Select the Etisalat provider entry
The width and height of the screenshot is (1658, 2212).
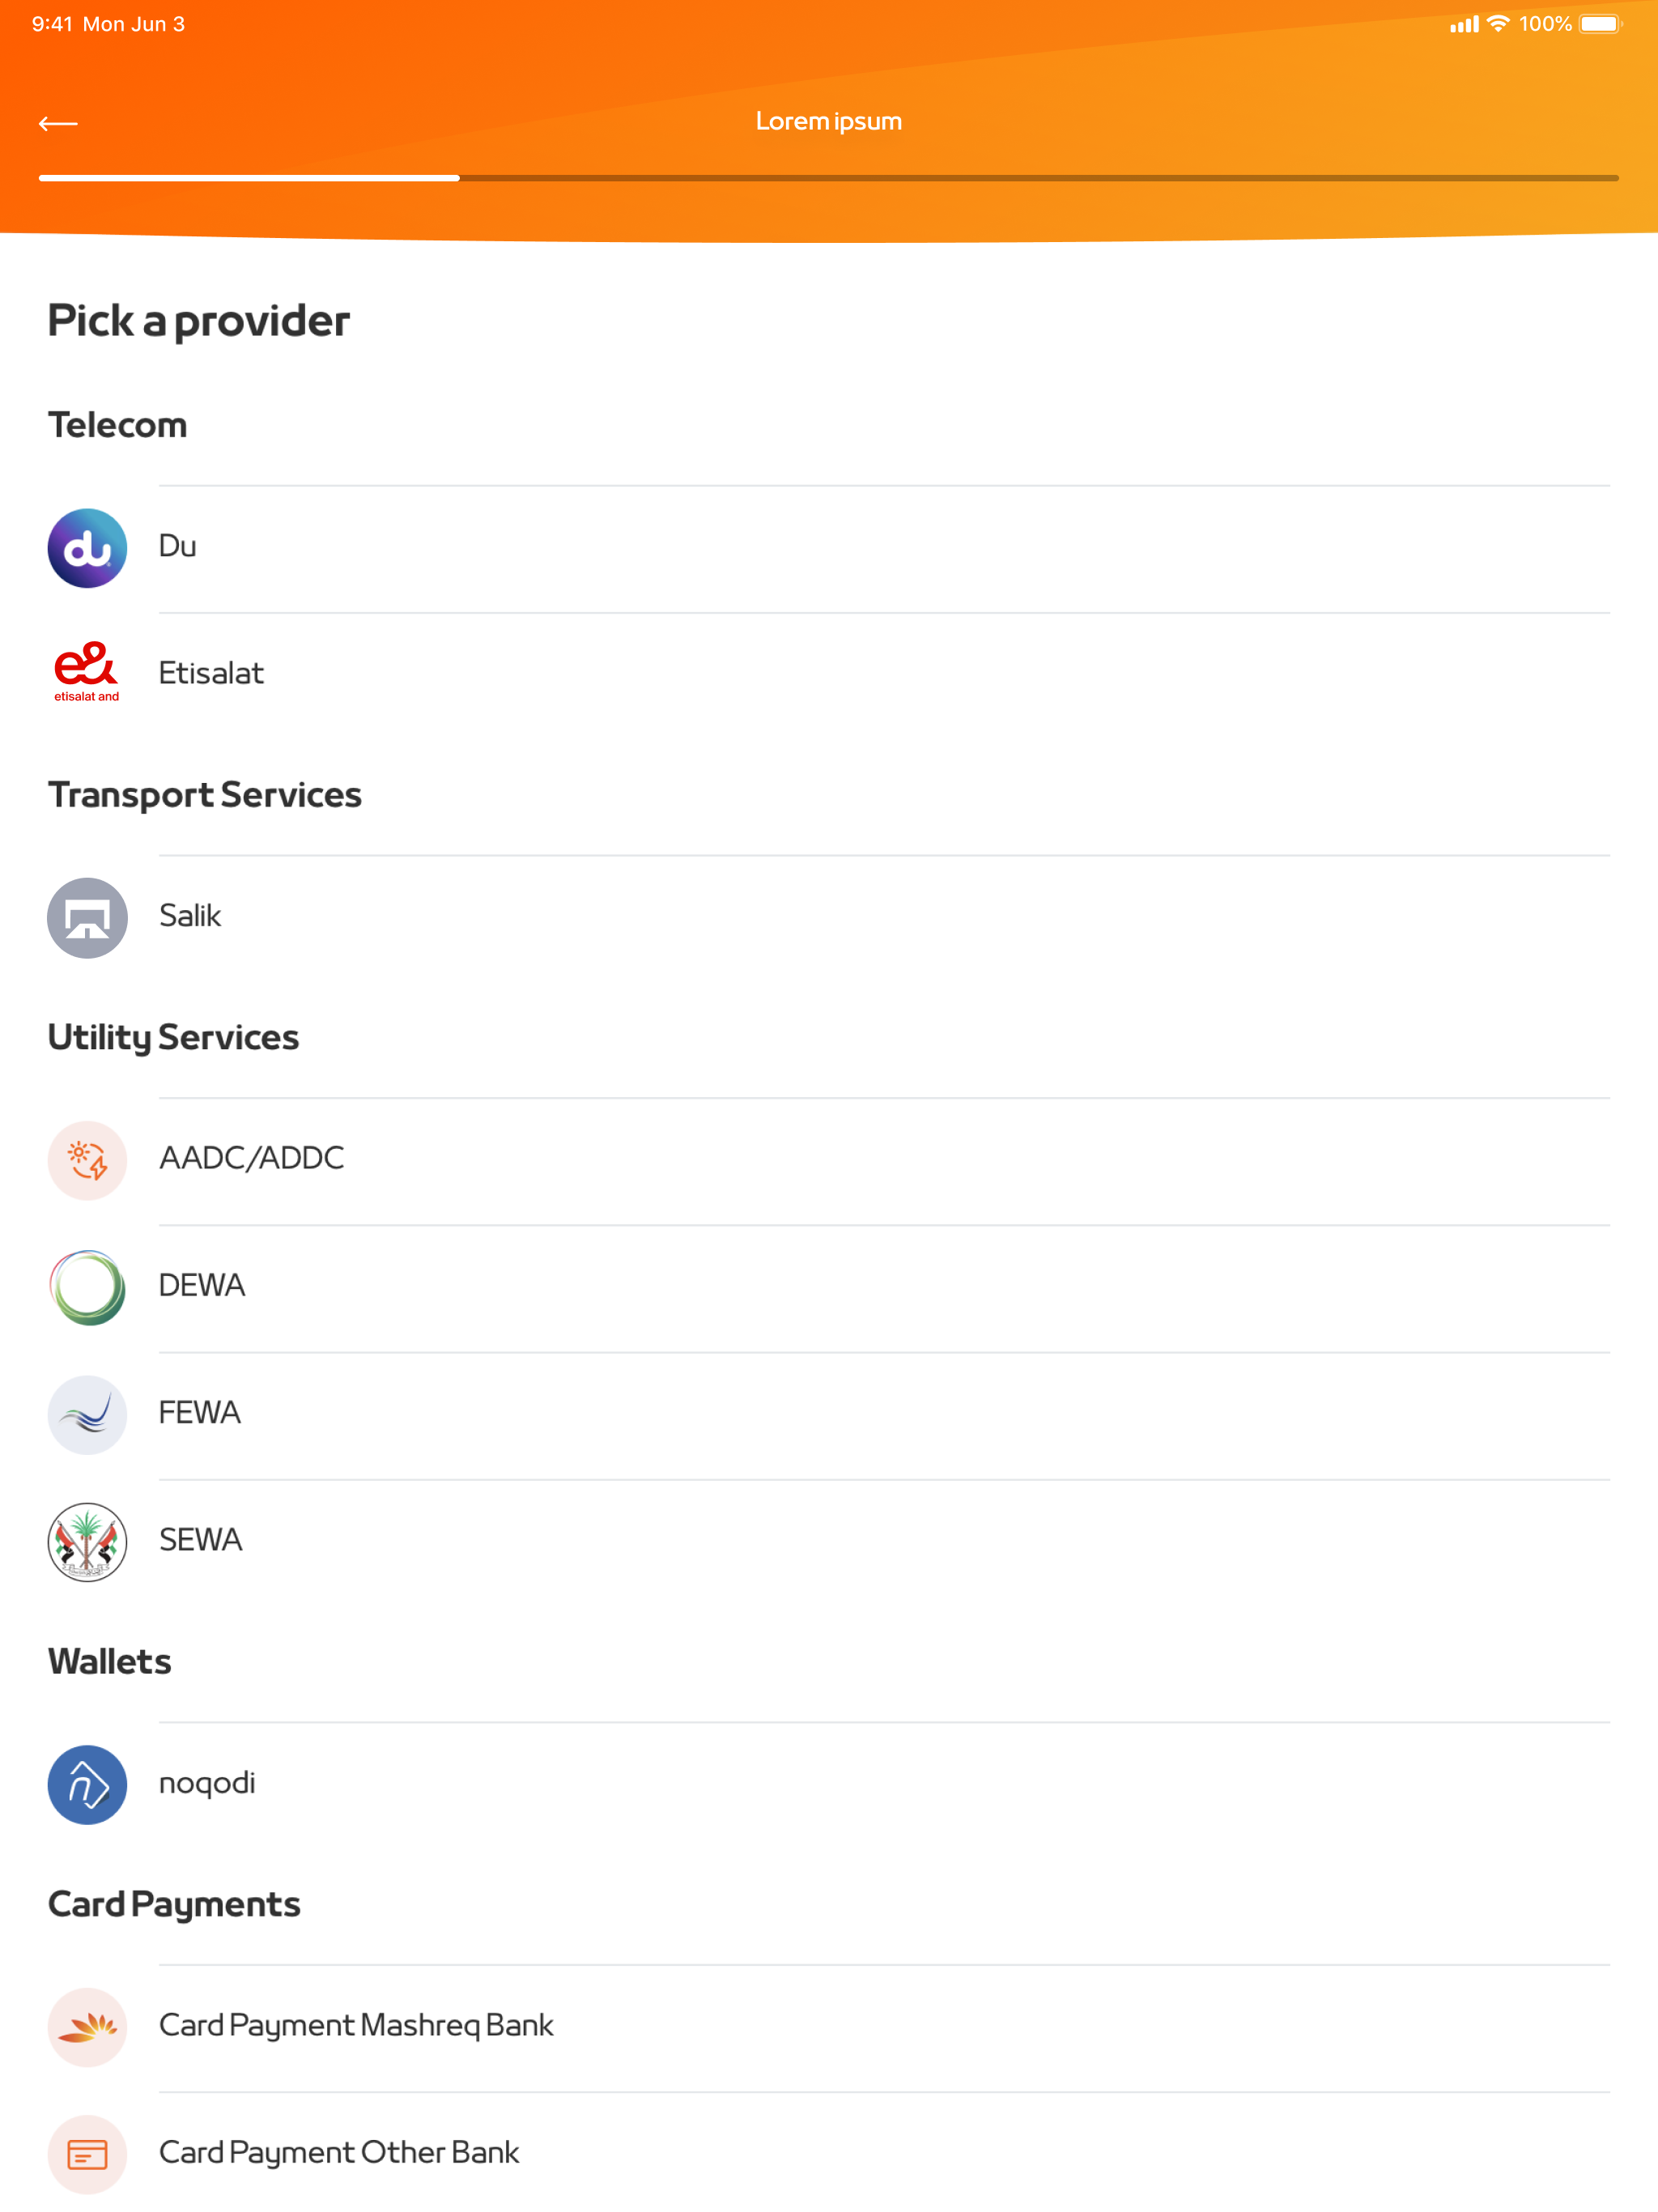pyautogui.click(x=700, y=672)
